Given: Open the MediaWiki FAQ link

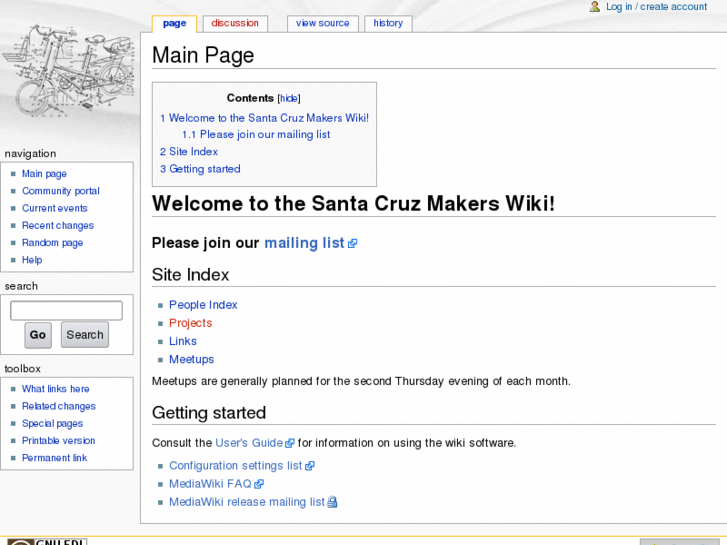Looking at the screenshot, I should [210, 484].
